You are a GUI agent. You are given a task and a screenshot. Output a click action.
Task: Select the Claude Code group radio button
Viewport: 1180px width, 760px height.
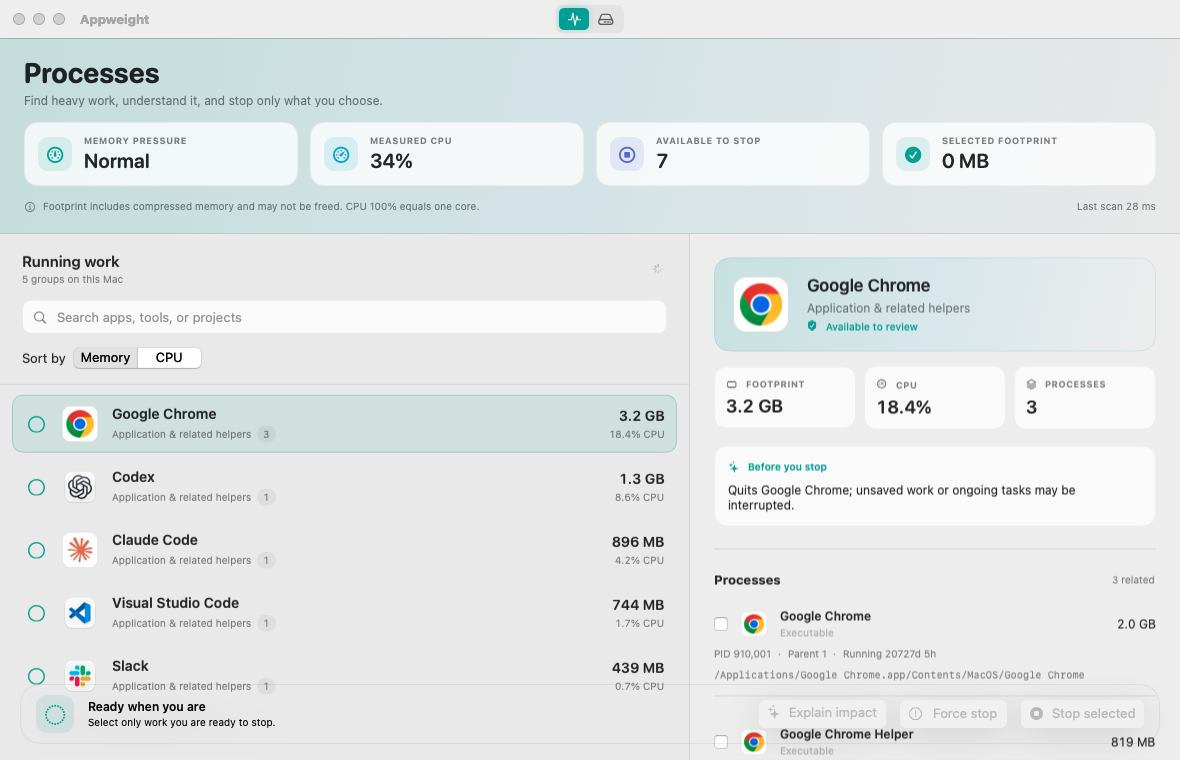coord(36,550)
